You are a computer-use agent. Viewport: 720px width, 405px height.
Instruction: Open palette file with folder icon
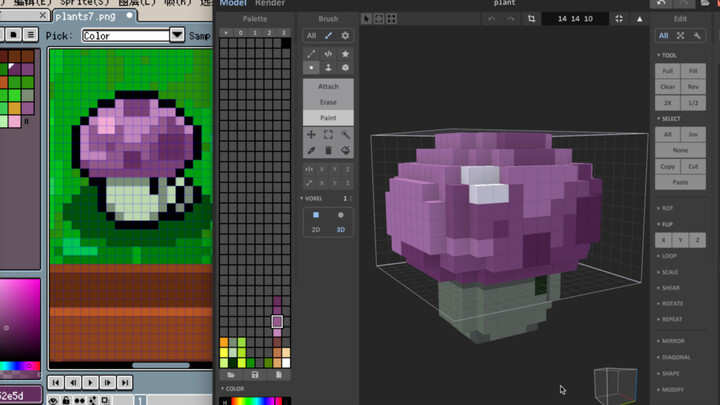[231, 375]
